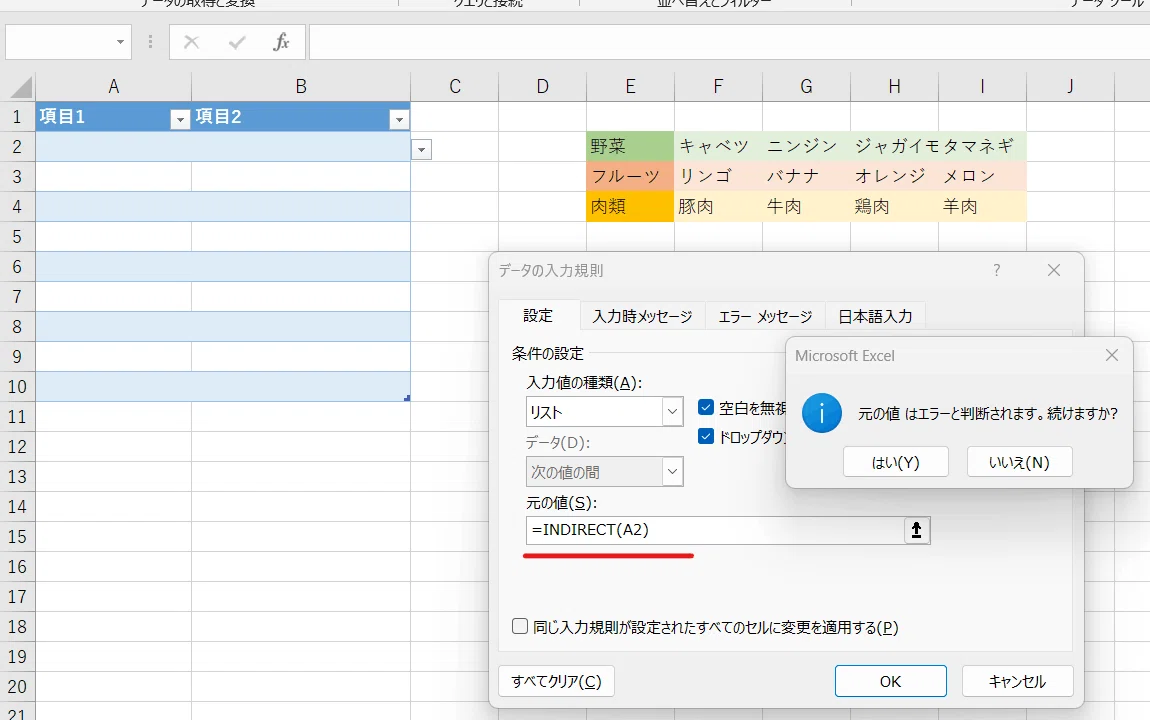Select row 11 header
The image size is (1150, 720).
tap(17, 416)
